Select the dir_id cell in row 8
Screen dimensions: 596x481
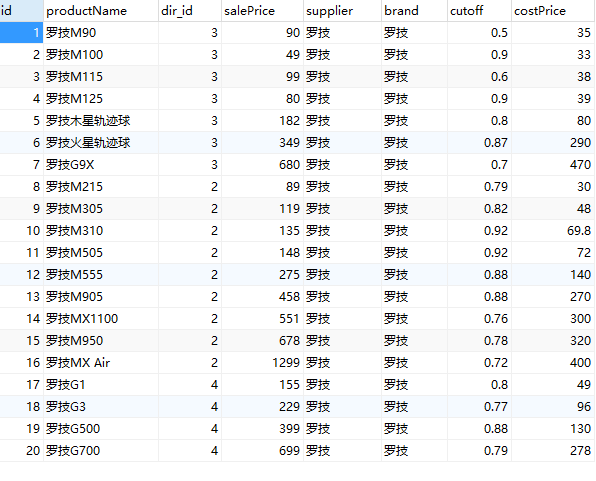[190, 187]
